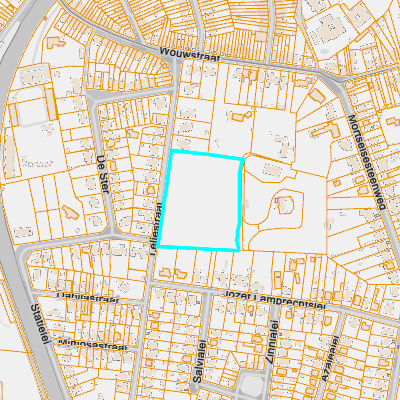Click the Azalealei street label

(330, 359)
